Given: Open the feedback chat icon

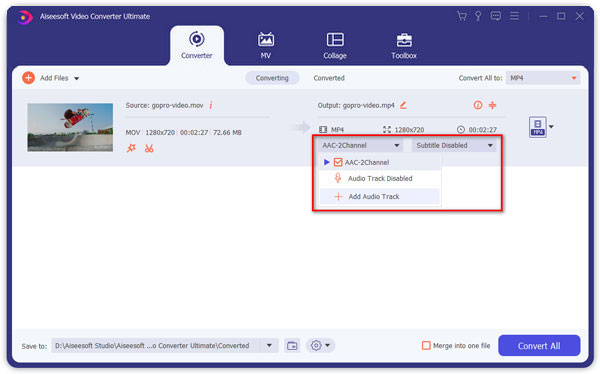Looking at the screenshot, I should [496, 16].
